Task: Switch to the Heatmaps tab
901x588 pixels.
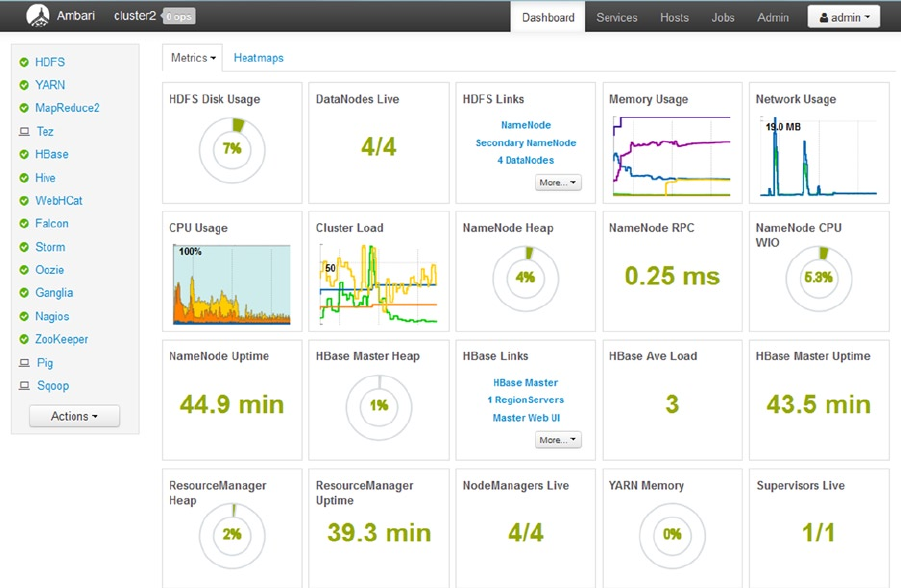Action: [259, 58]
